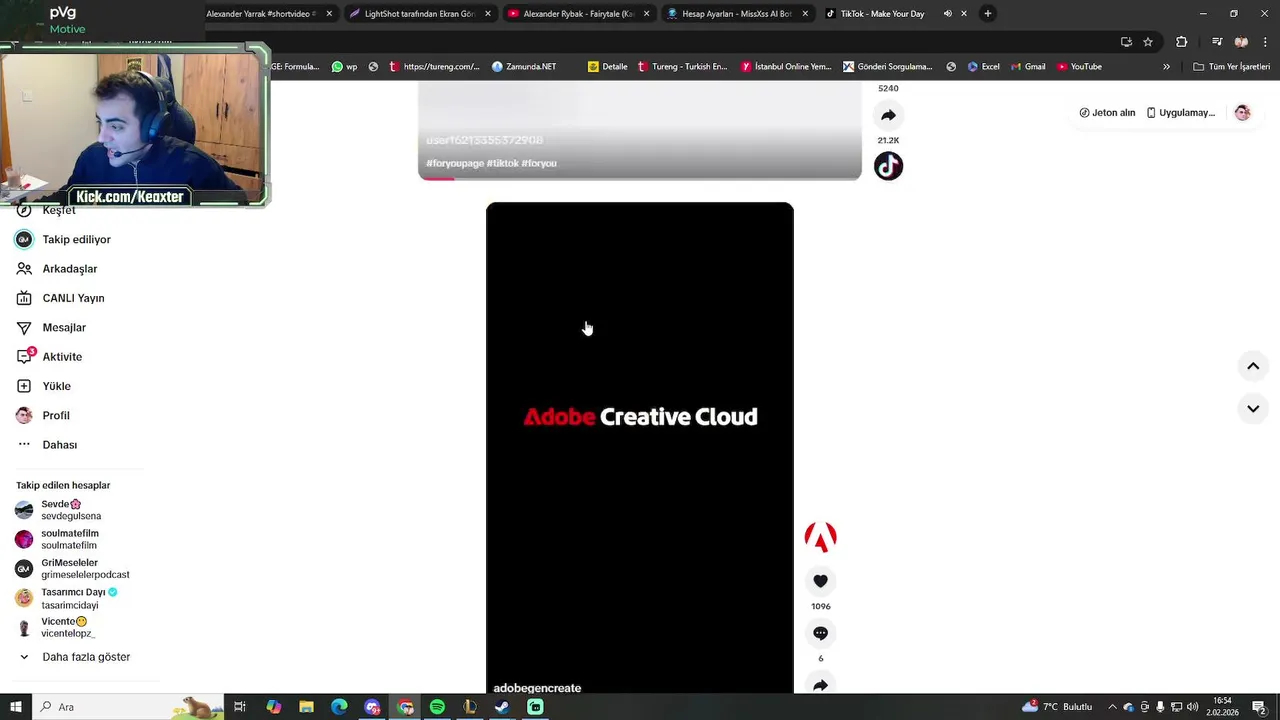Open File Explorer from the taskbar
Image resolution: width=1280 pixels, height=720 pixels.
coord(306,707)
